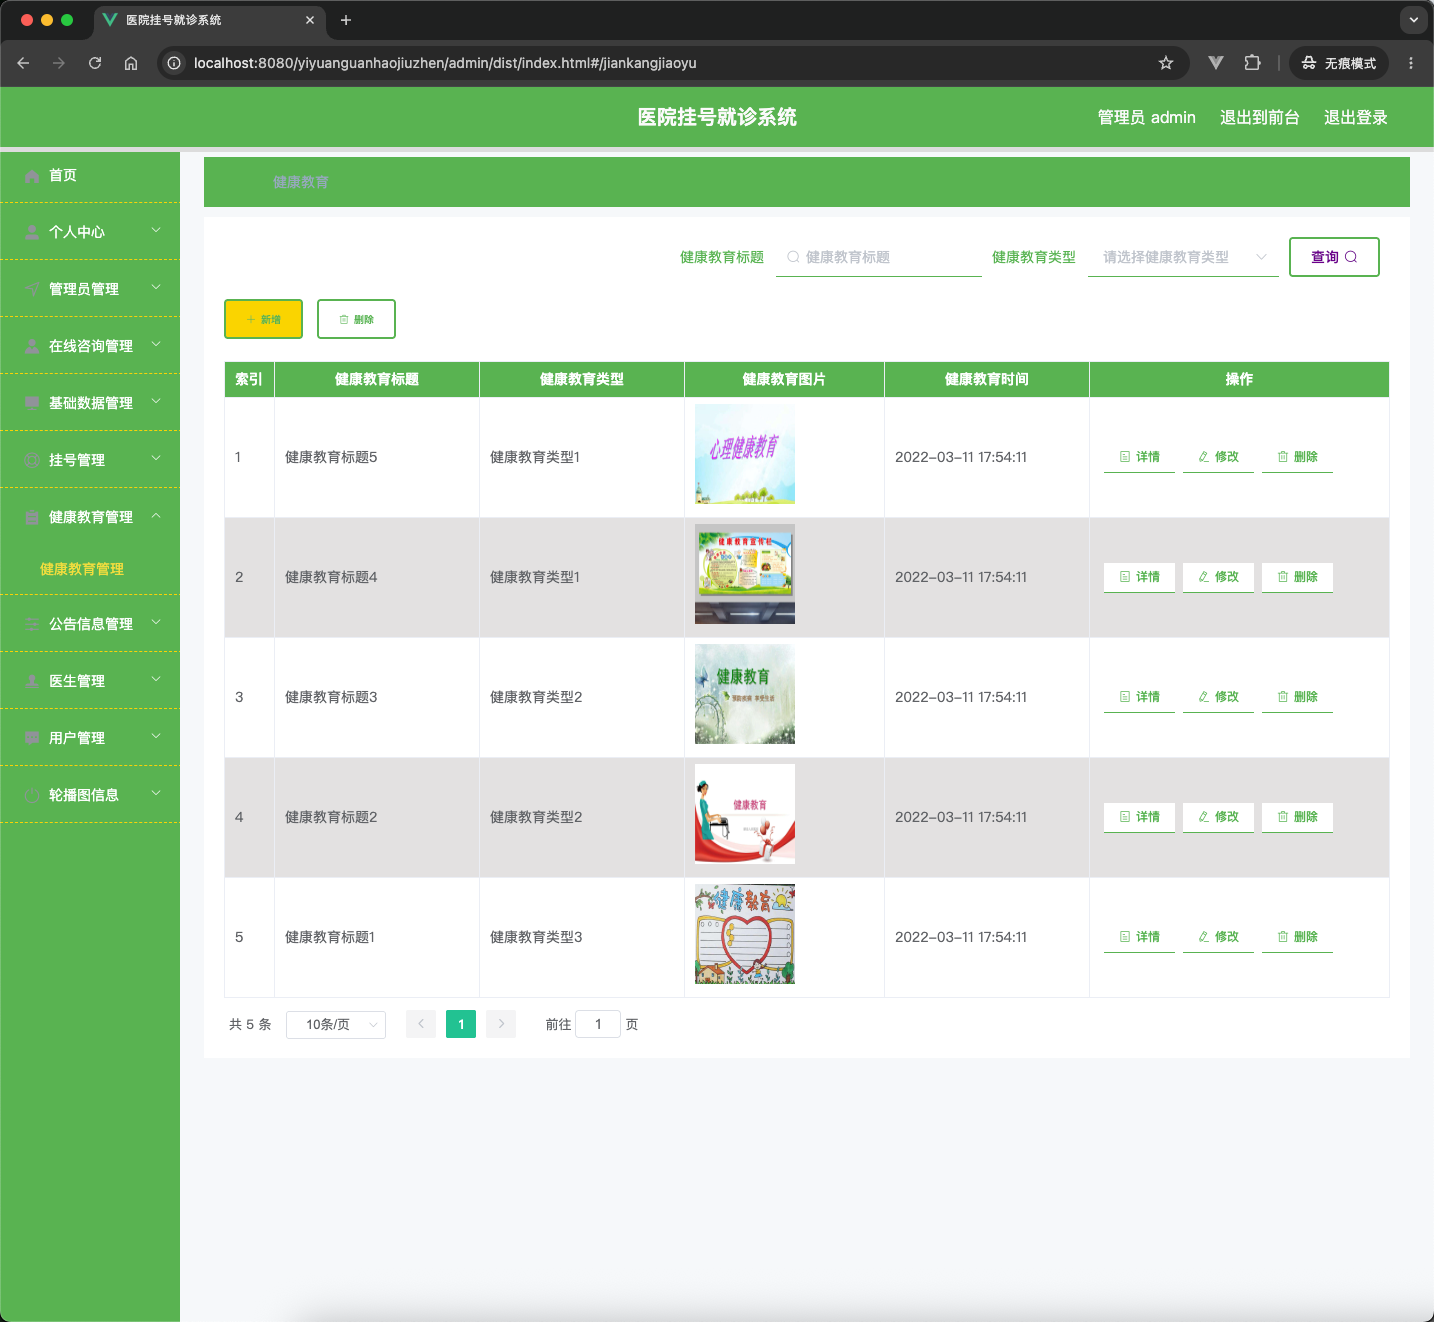Click the icon next to 管理员管理
This screenshot has width=1434, height=1322.
(32, 289)
